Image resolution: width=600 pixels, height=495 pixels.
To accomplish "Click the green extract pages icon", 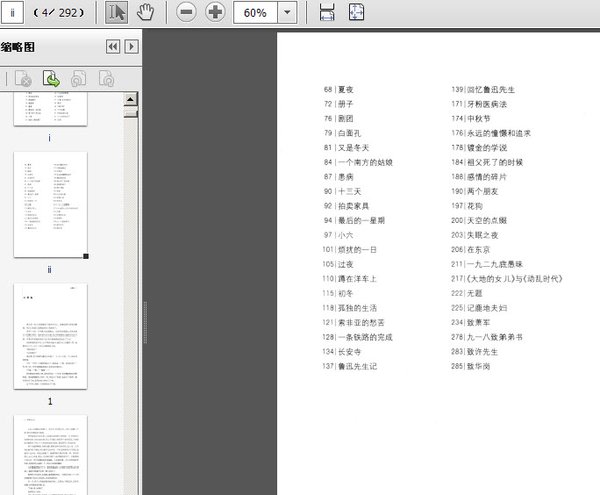I will coord(51,77).
